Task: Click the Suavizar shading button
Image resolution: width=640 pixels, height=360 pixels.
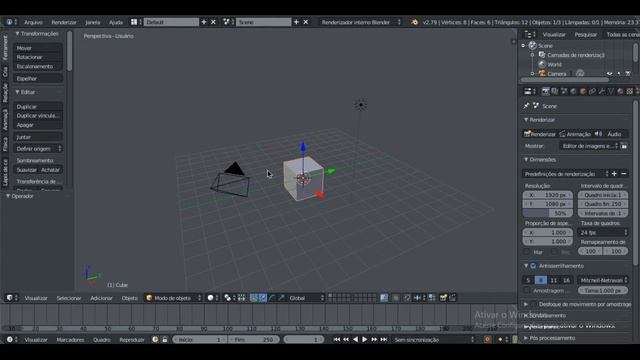Action: pos(27,170)
